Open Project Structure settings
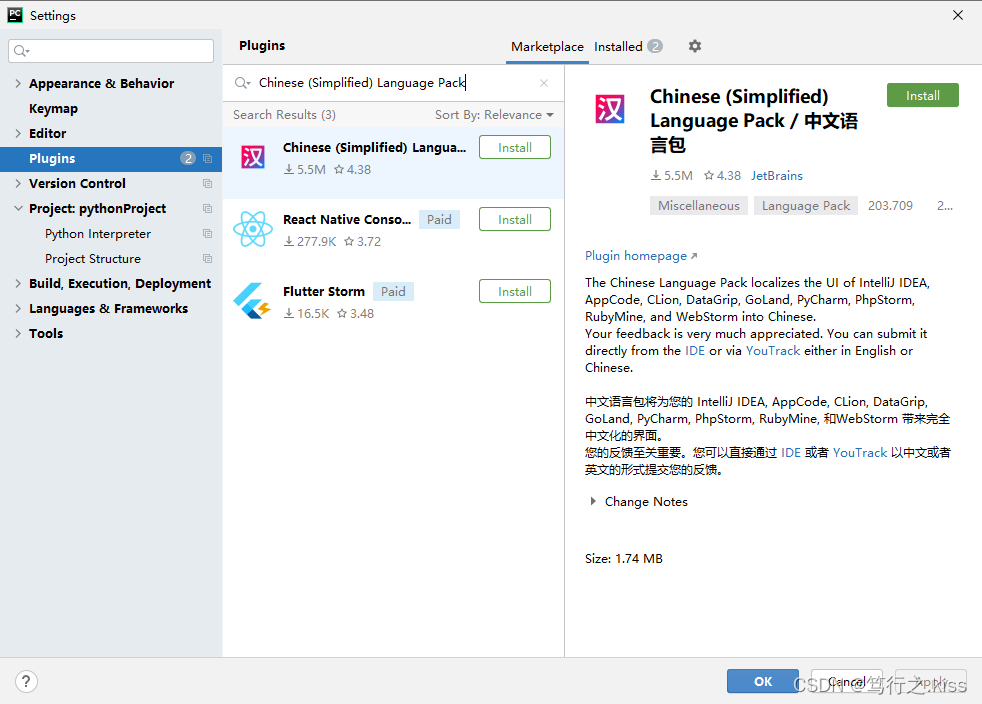982x704 pixels. click(93, 259)
